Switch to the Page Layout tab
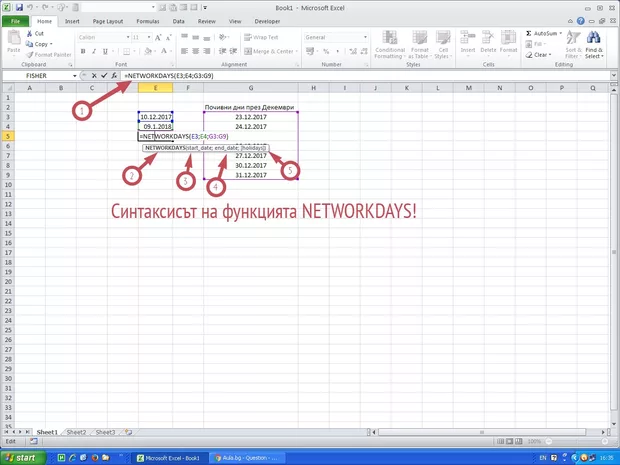 tap(108, 21)
